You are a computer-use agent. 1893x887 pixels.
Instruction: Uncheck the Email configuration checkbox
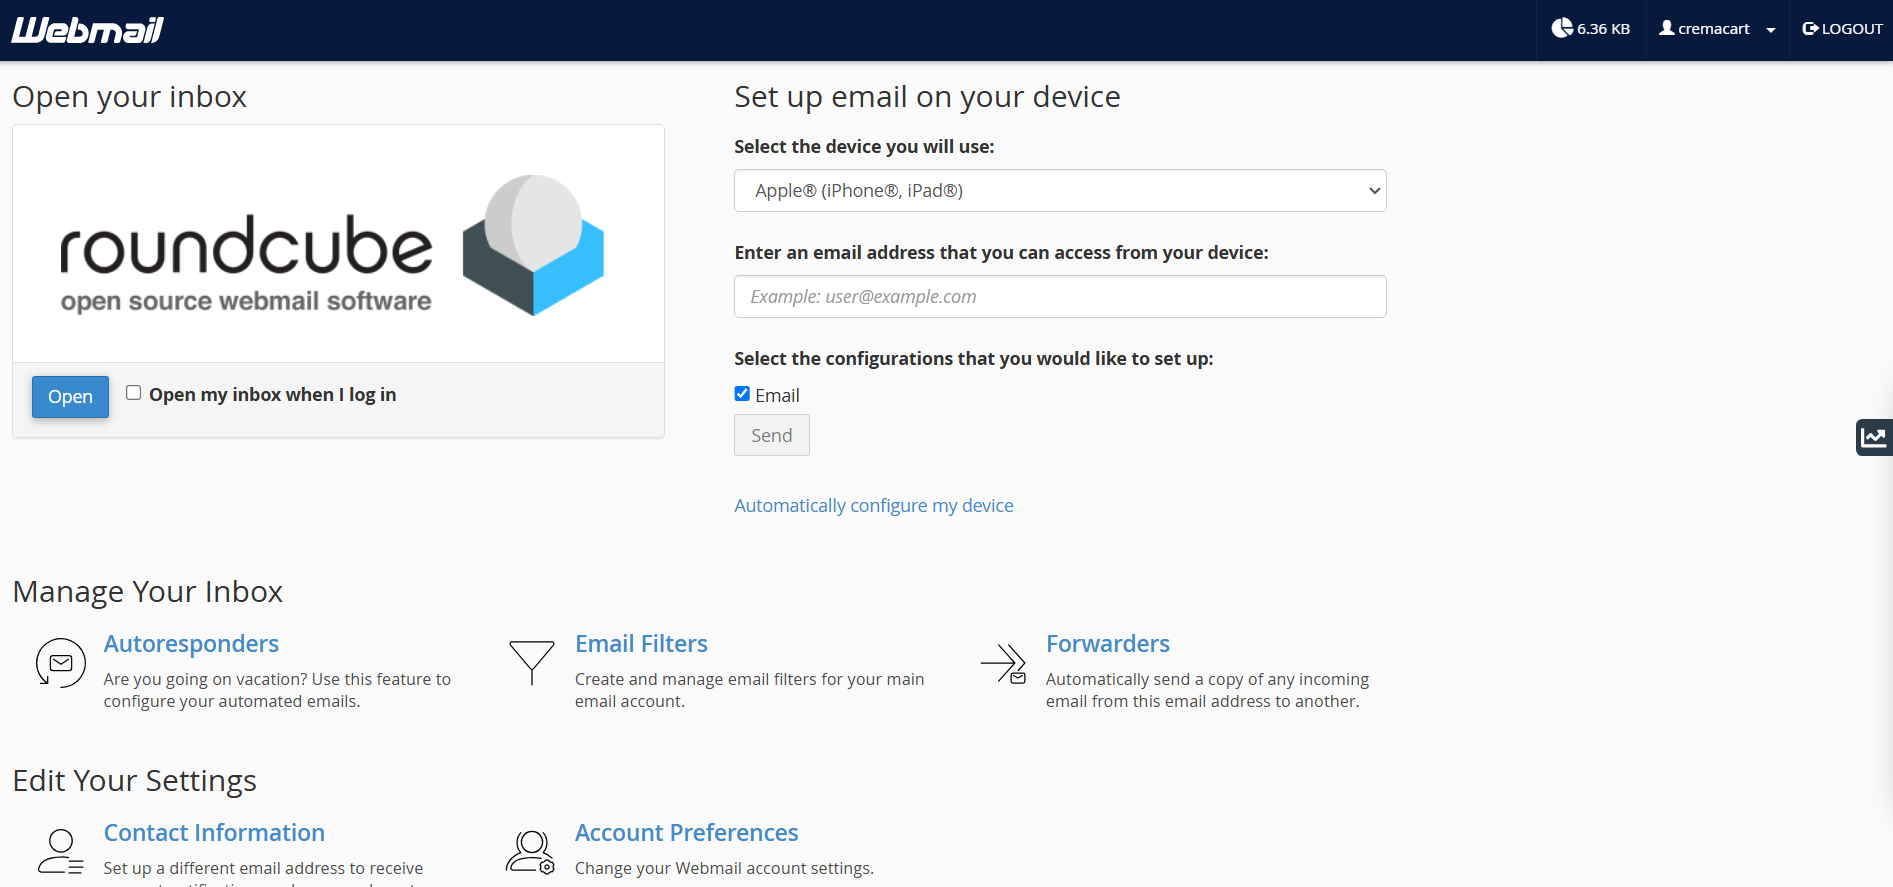(742, 394)
